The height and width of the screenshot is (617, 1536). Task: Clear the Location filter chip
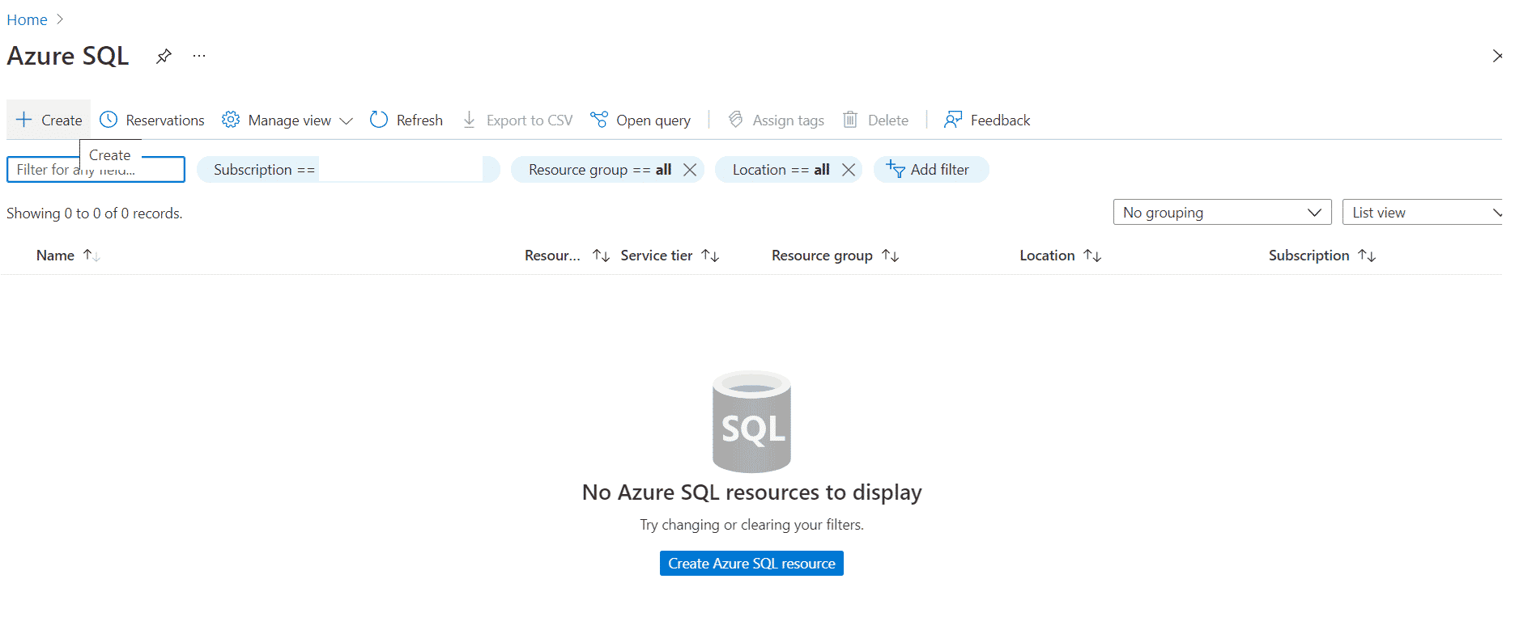click(x=849, y=169)
